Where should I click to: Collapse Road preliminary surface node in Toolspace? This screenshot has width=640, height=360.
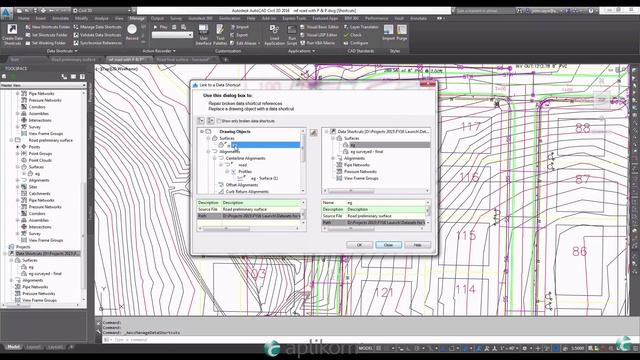click(x=11, y=140)
